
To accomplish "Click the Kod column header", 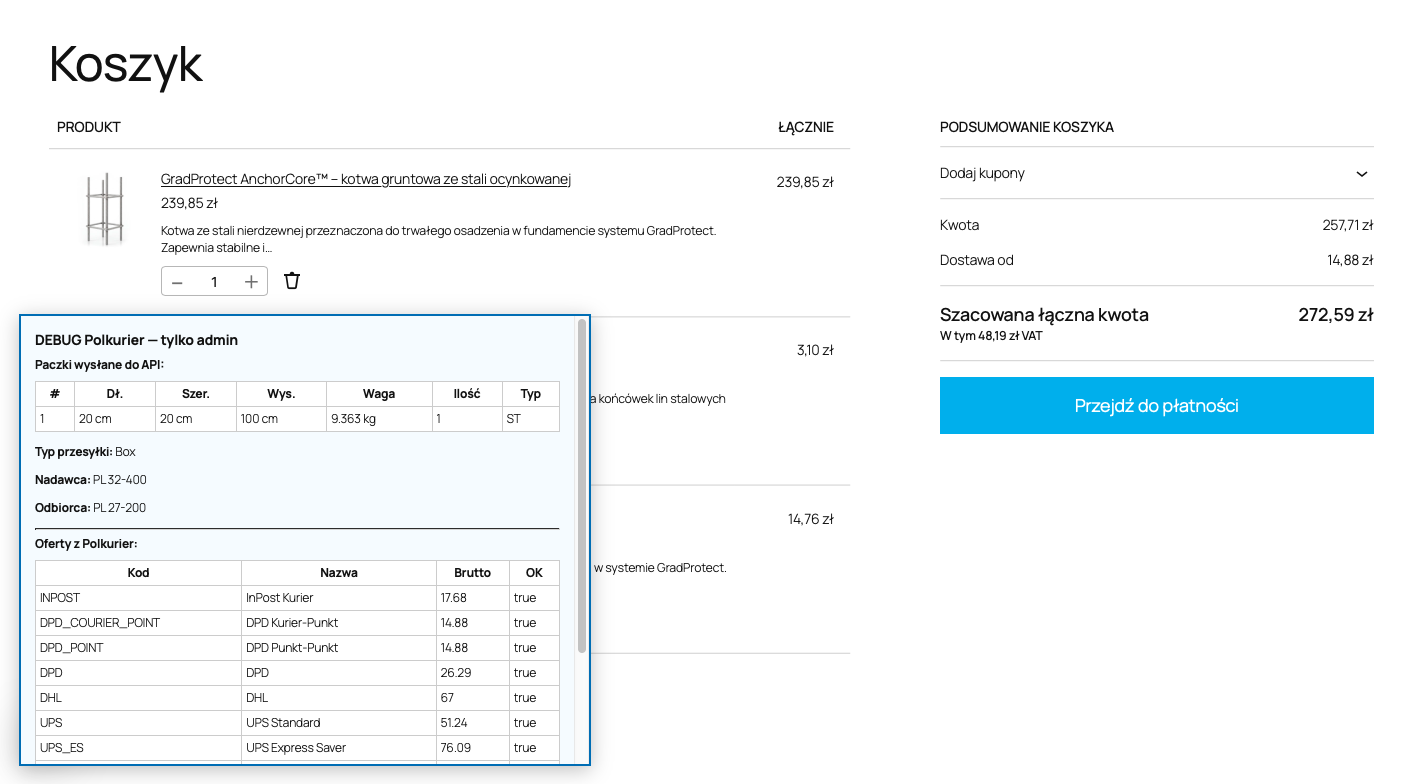I will (x=138, y=573).
